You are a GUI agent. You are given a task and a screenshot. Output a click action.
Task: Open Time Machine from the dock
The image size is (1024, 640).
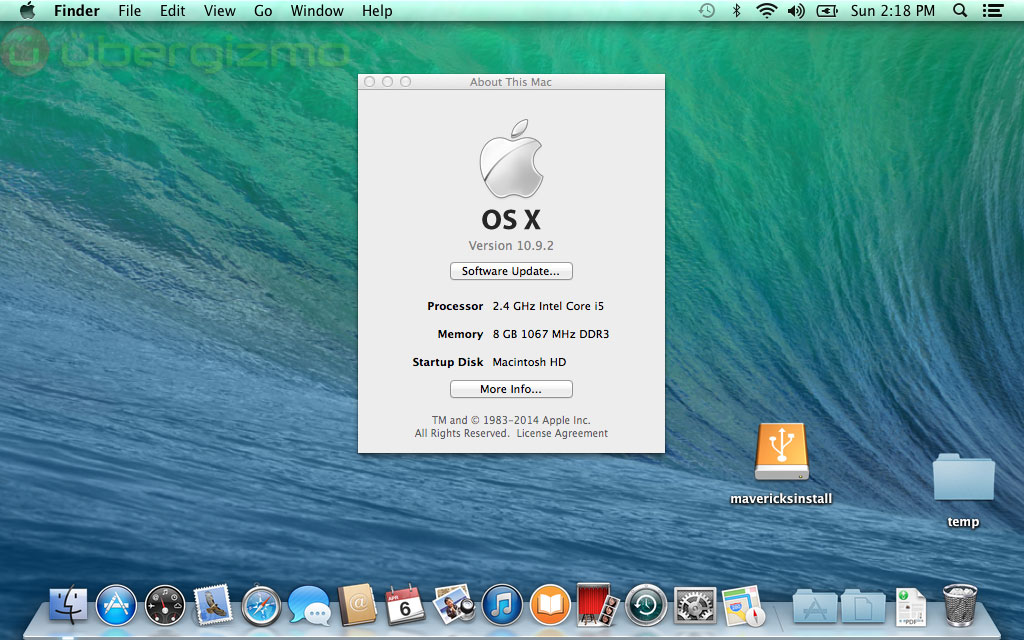pos(646,605)
